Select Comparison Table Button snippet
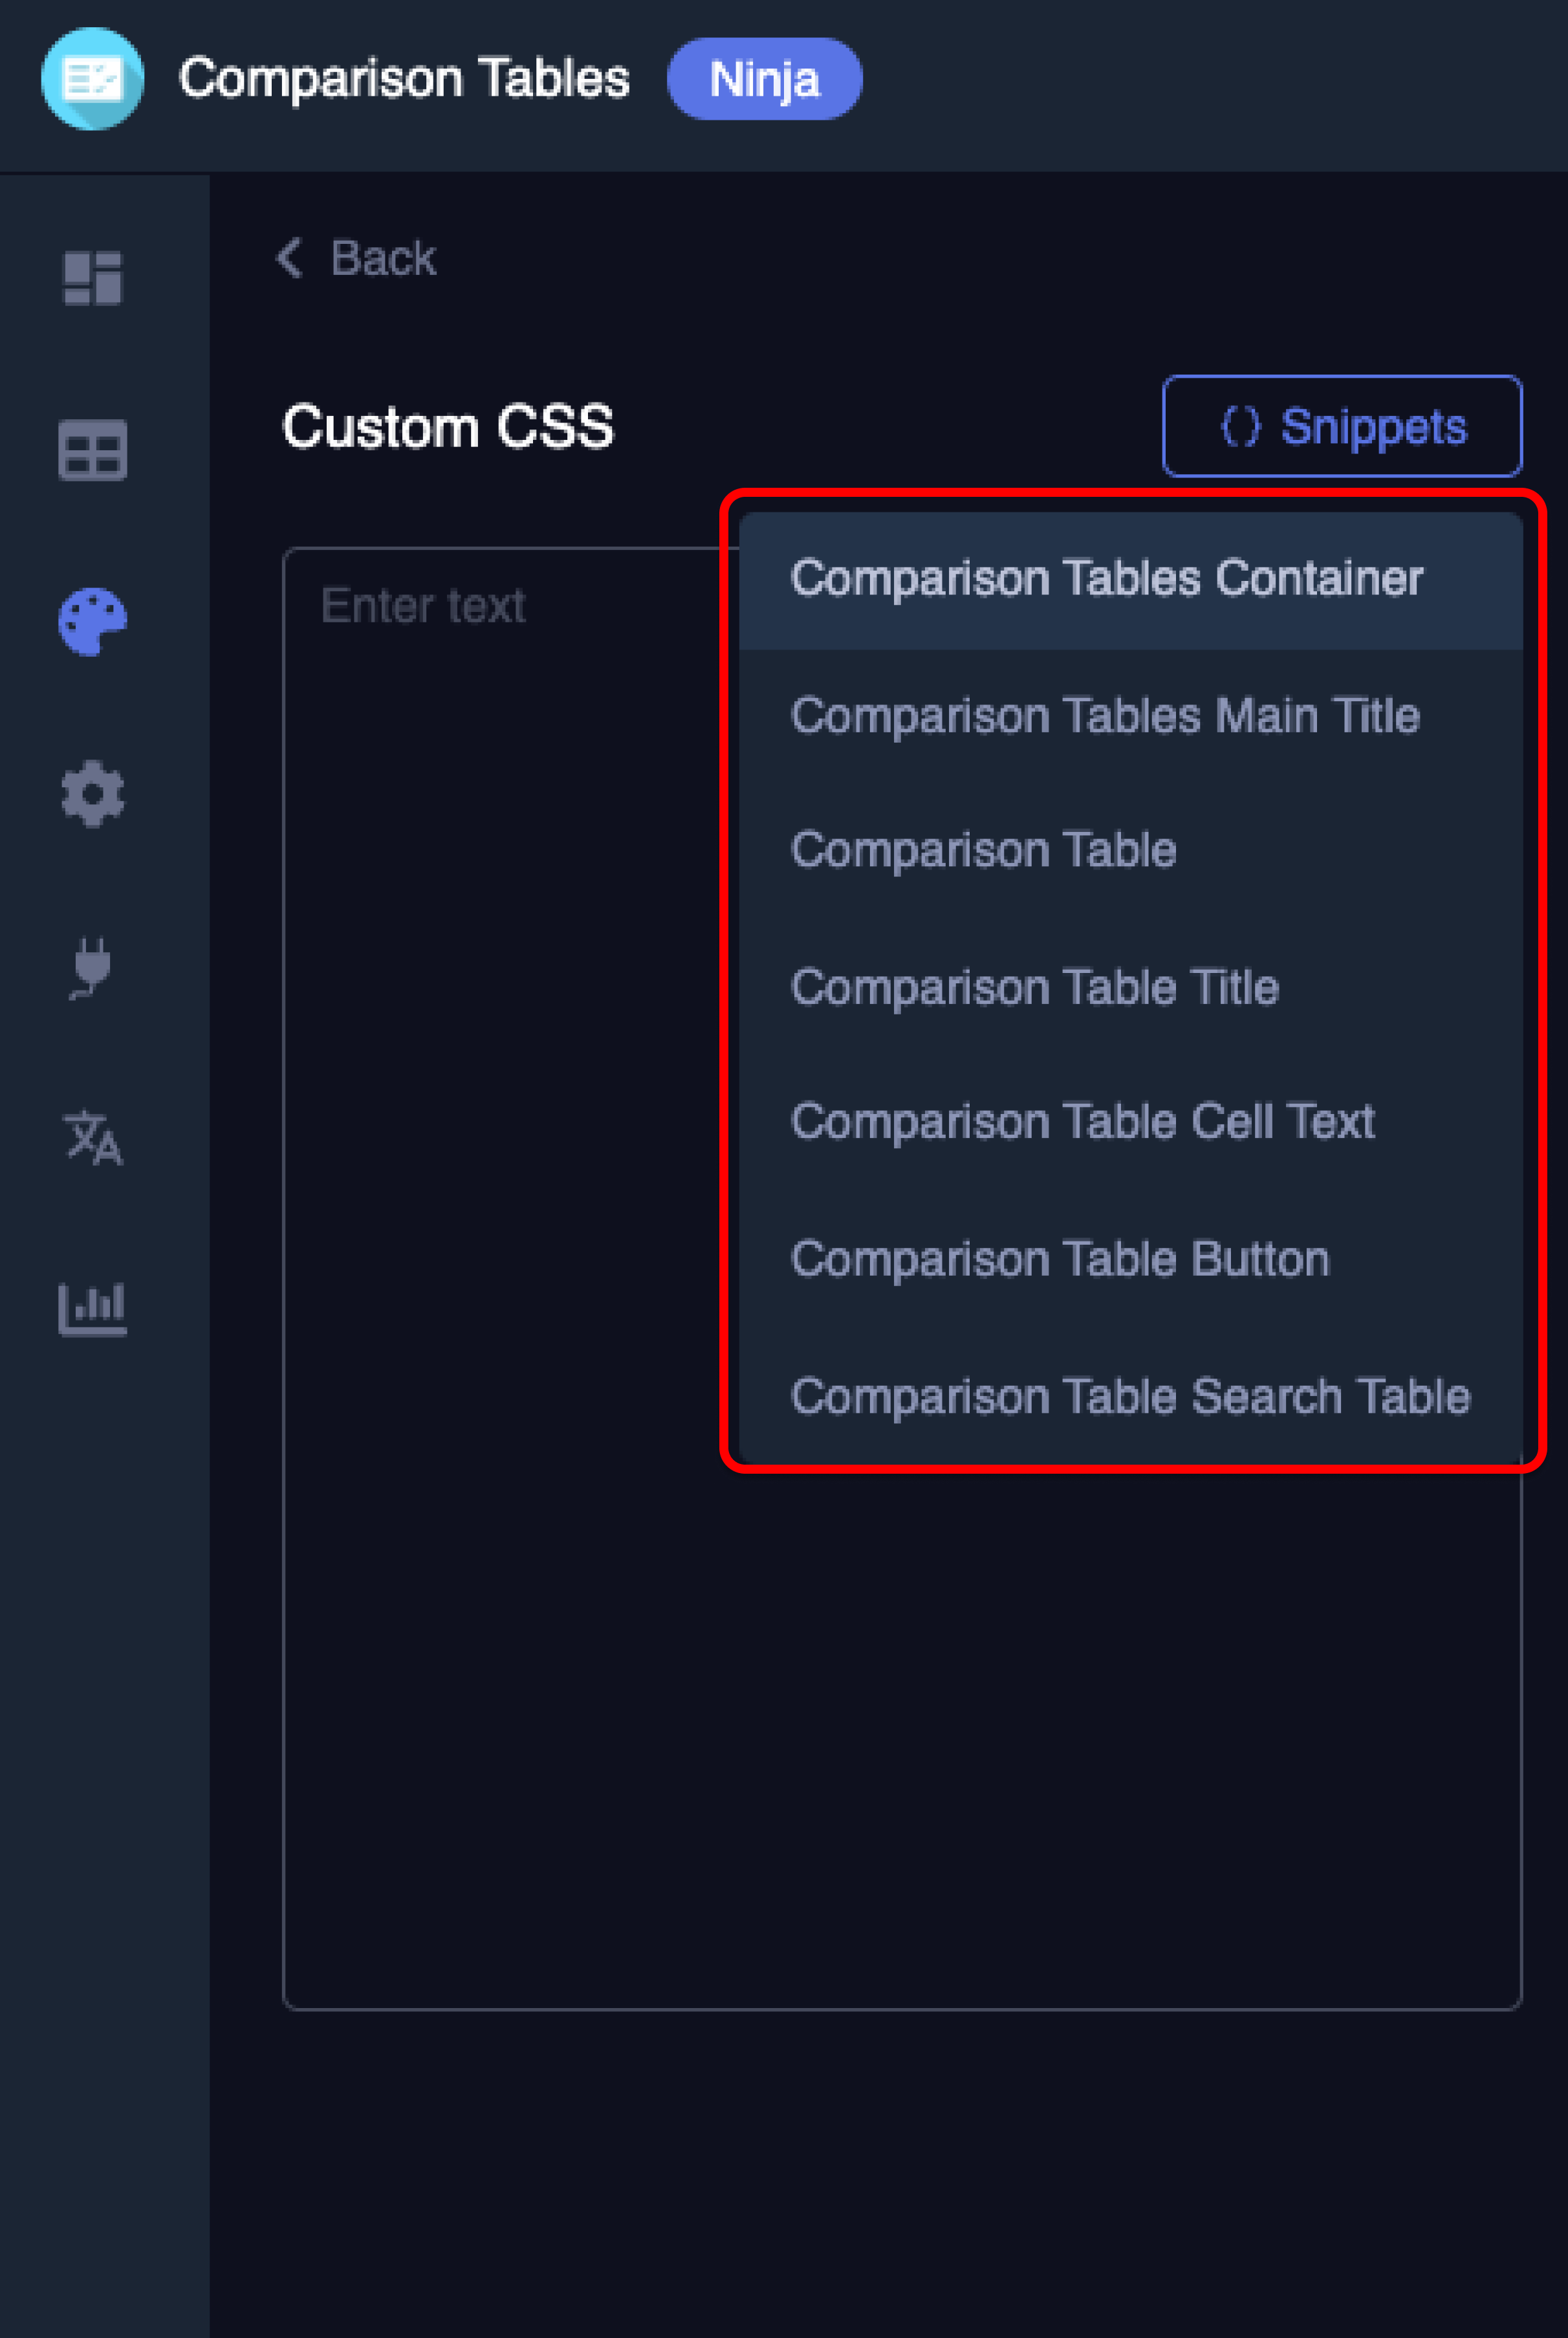This screenshot has width=1568, height=2338. point(1059,1259)
